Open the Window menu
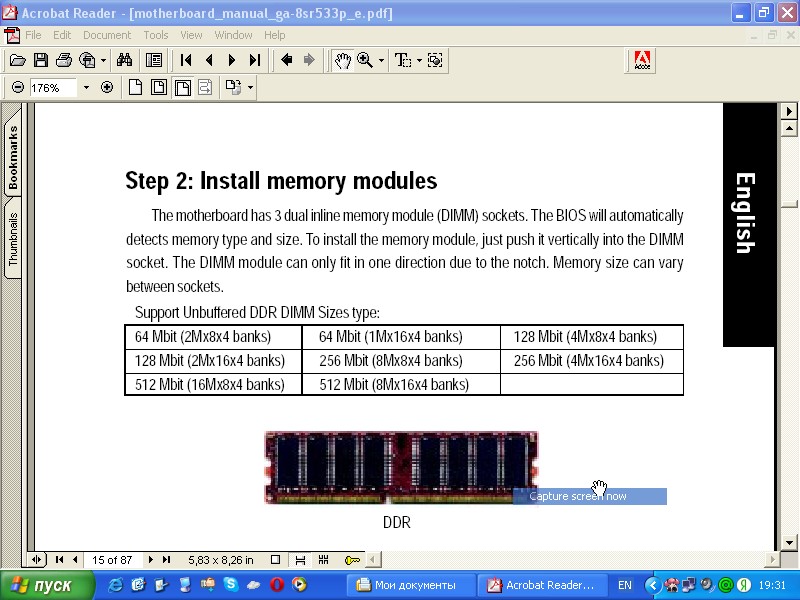Screen dimensions: 800x600 (x=233, y=35)
